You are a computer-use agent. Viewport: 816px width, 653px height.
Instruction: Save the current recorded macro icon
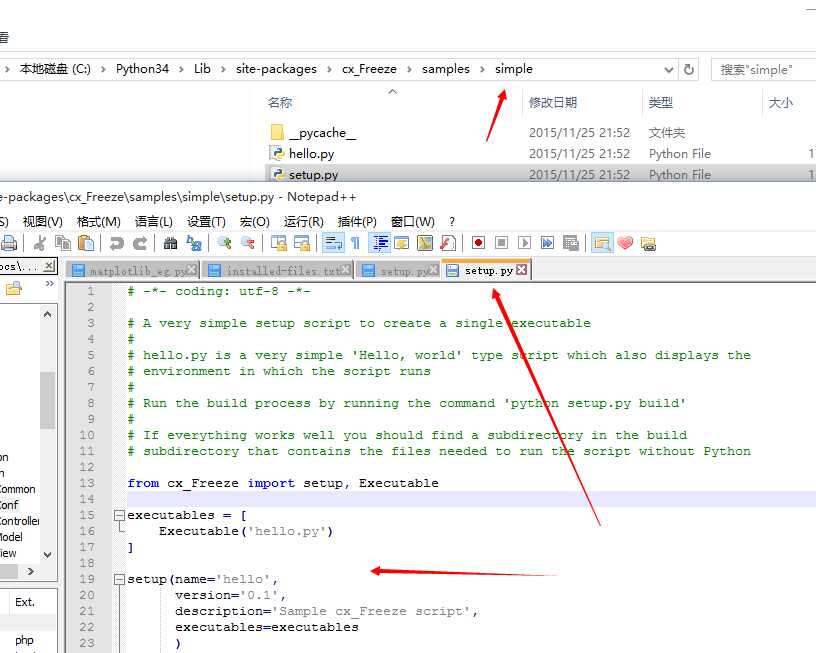570,243
